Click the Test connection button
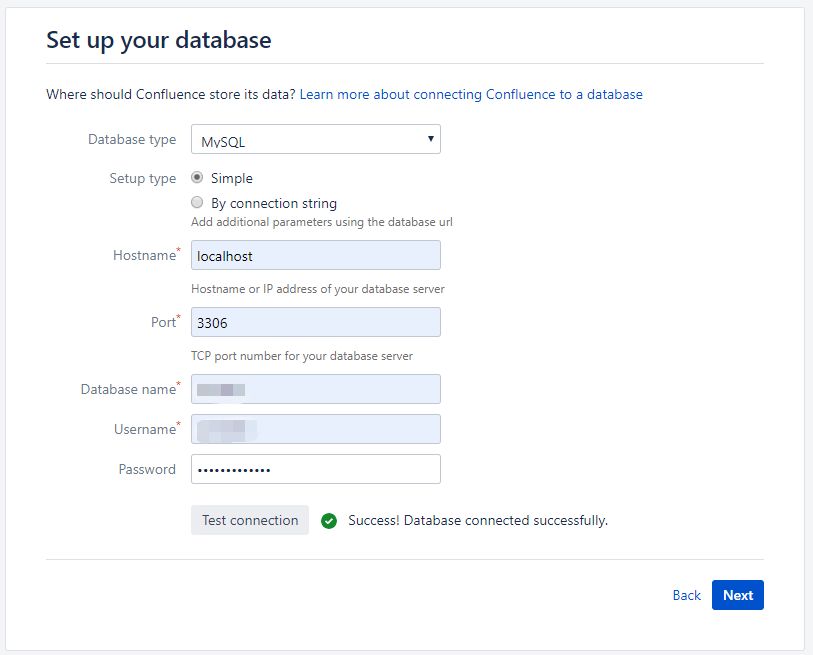This screenshot has width=813, height=655. pos(250,520)
